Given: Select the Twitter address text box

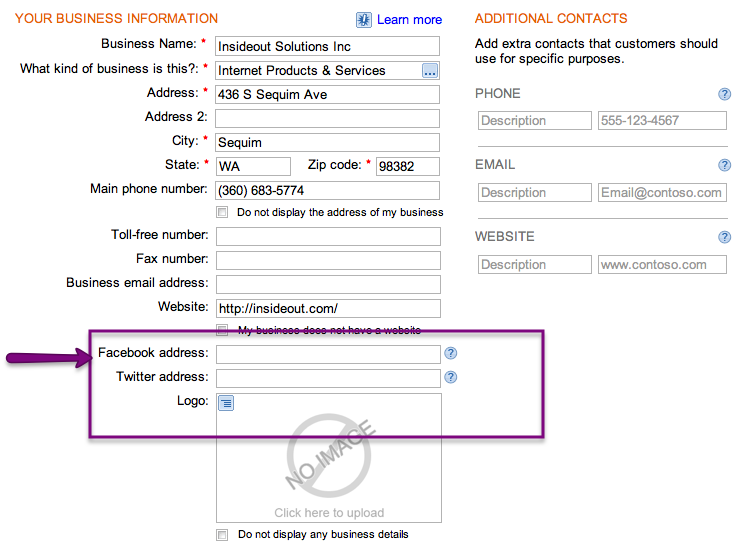Looking at the screenshot, I should [x=328, y=378].
